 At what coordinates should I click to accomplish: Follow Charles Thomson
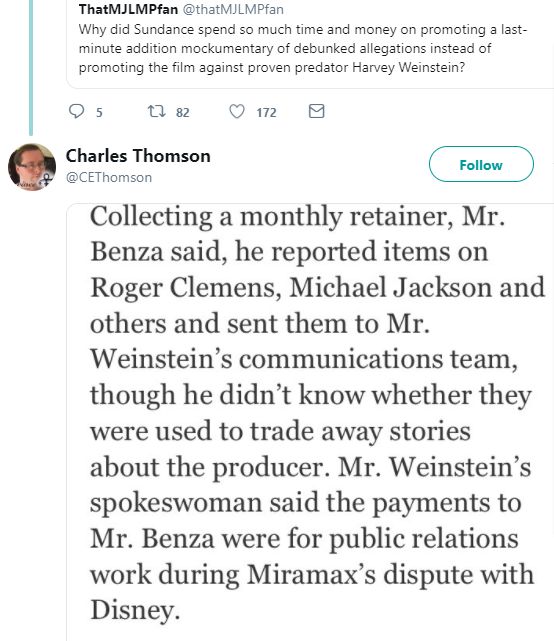coord(481,164)
